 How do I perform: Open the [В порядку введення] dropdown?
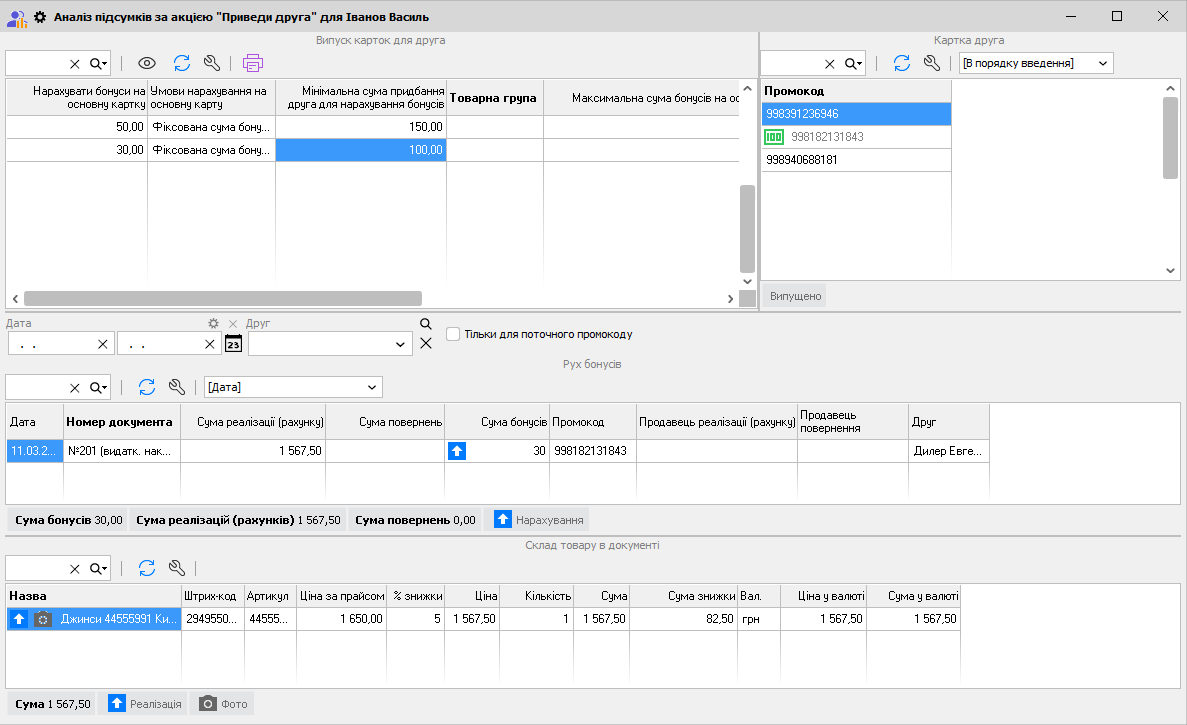(1103, 63)
